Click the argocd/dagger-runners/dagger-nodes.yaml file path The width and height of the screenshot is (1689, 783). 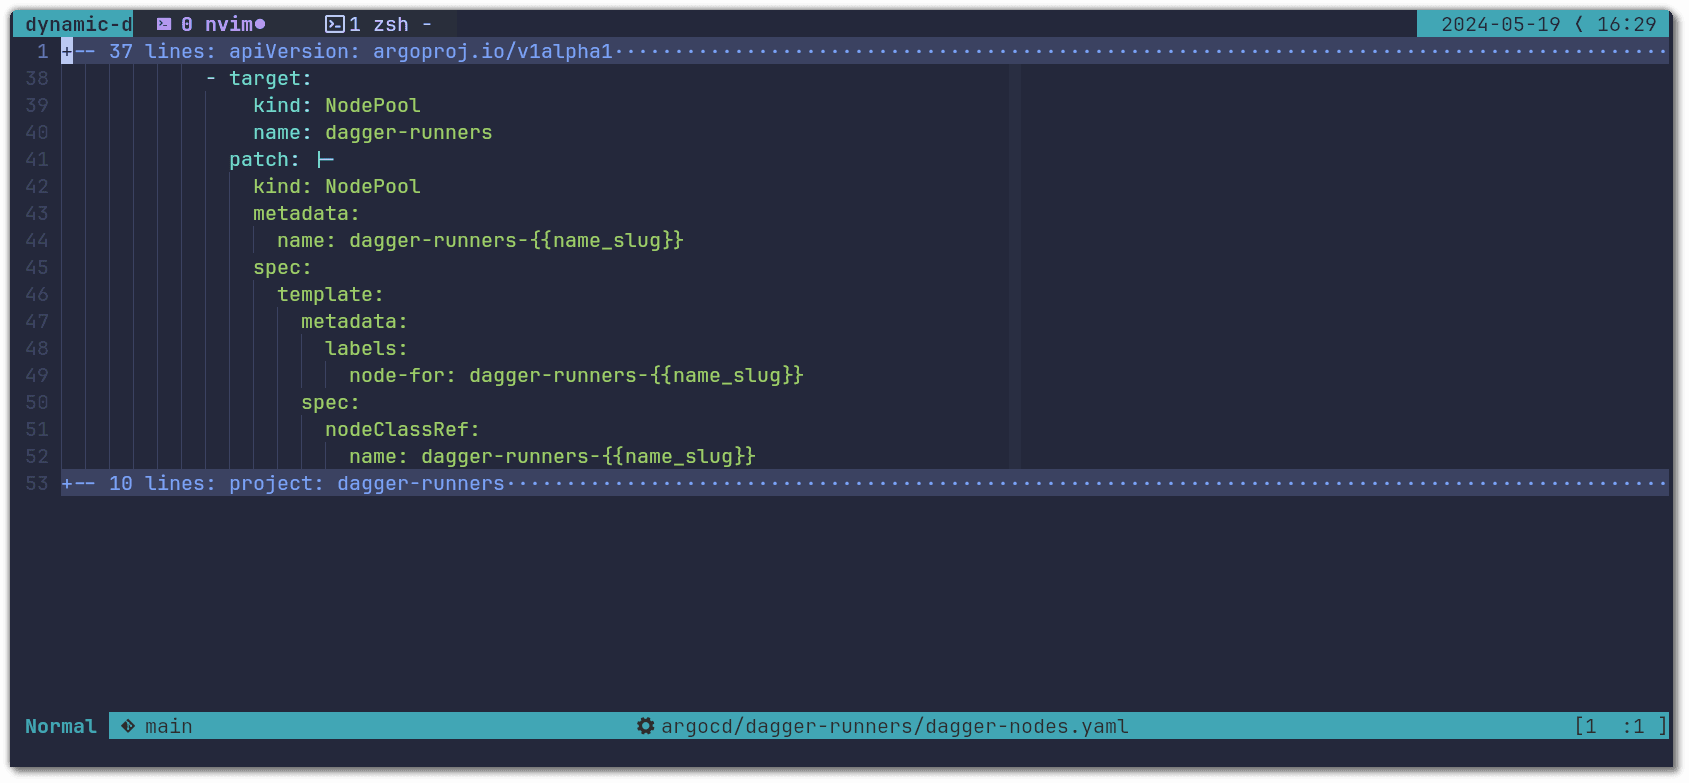pyautogui.click(x=894, y=726)
